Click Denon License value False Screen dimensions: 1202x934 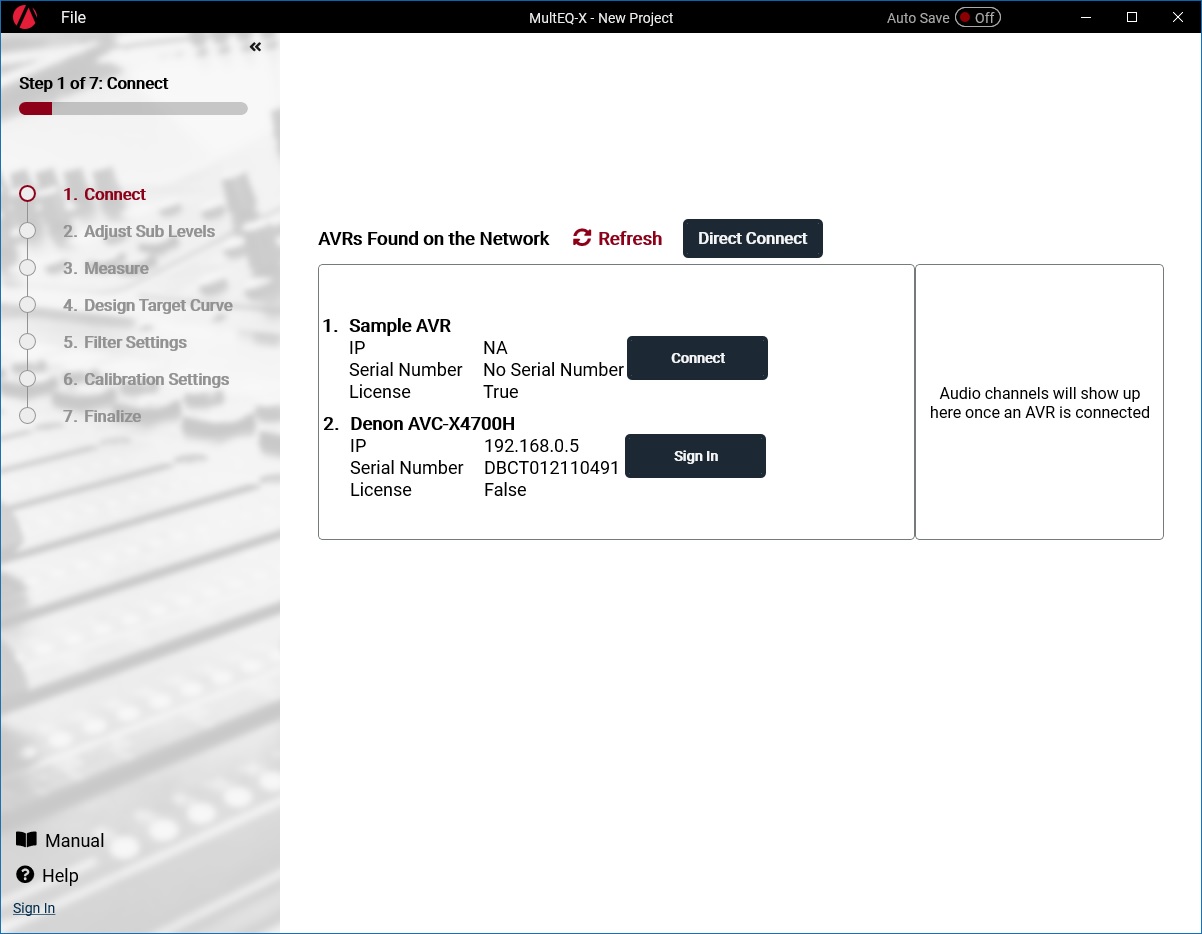[x=505, y=490]
